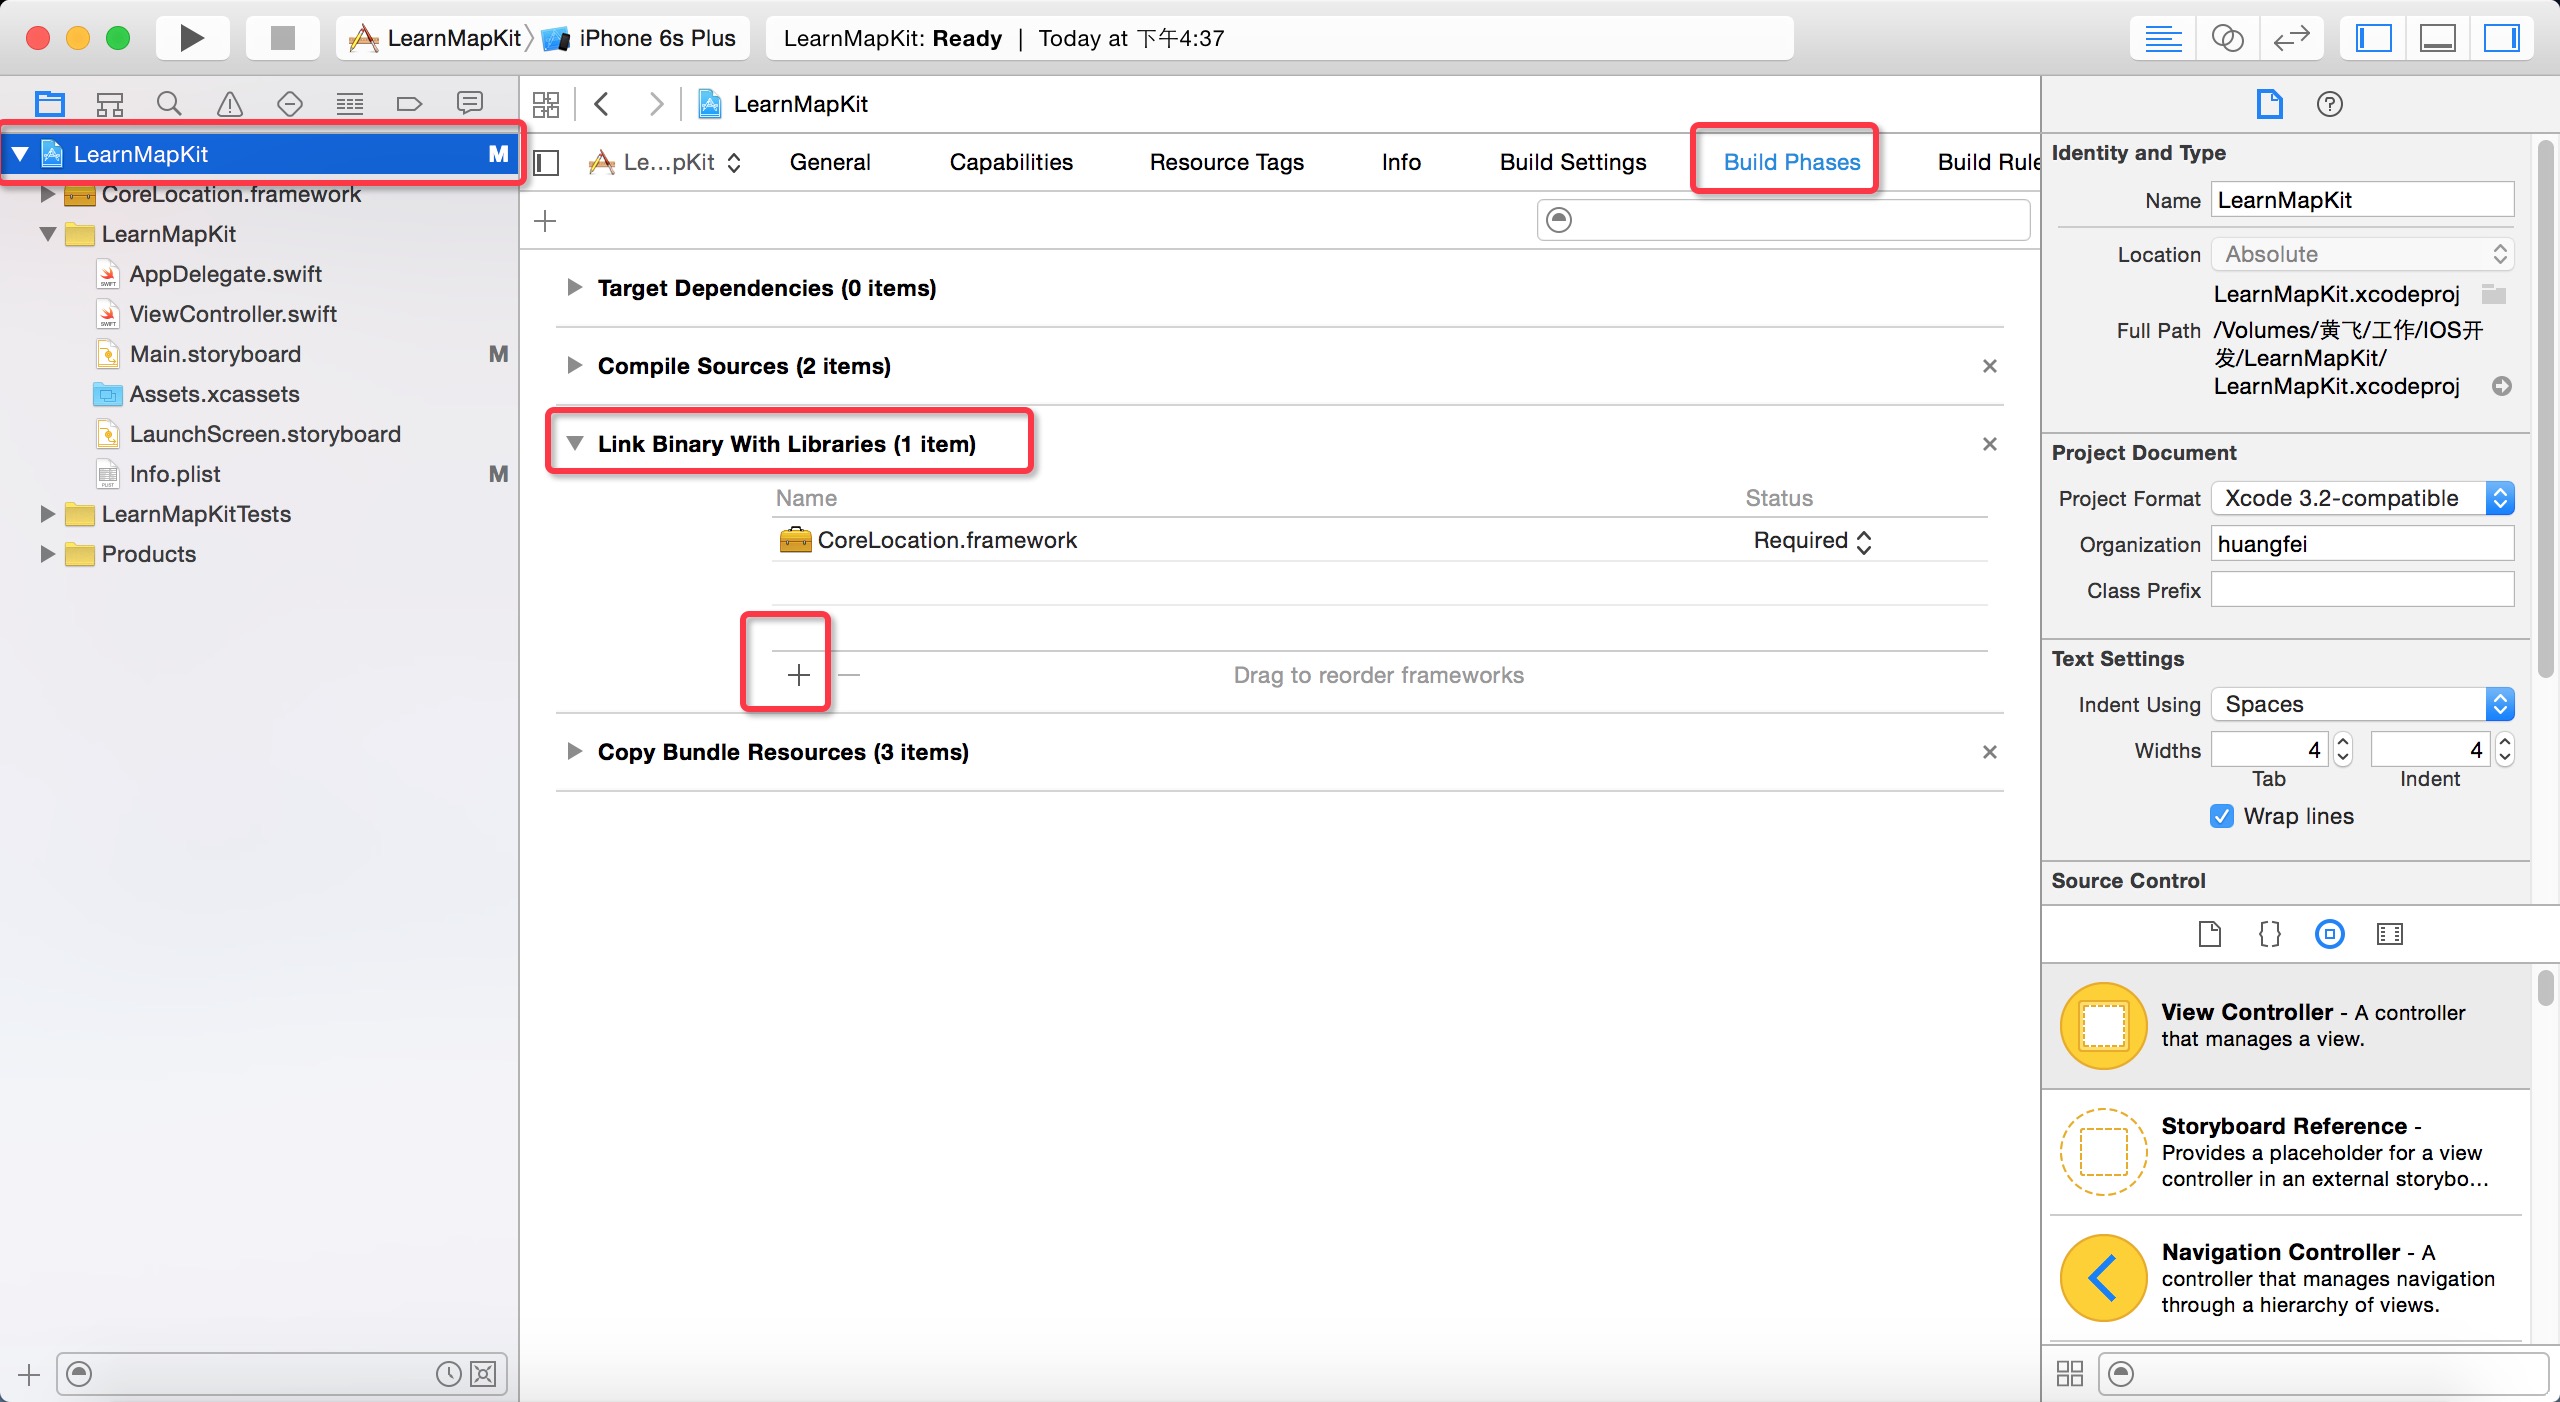The width and height of the screenshot is (2560, 1402).
Task: Show the Code Snippet library
Action: click(x=2270, y=934)
